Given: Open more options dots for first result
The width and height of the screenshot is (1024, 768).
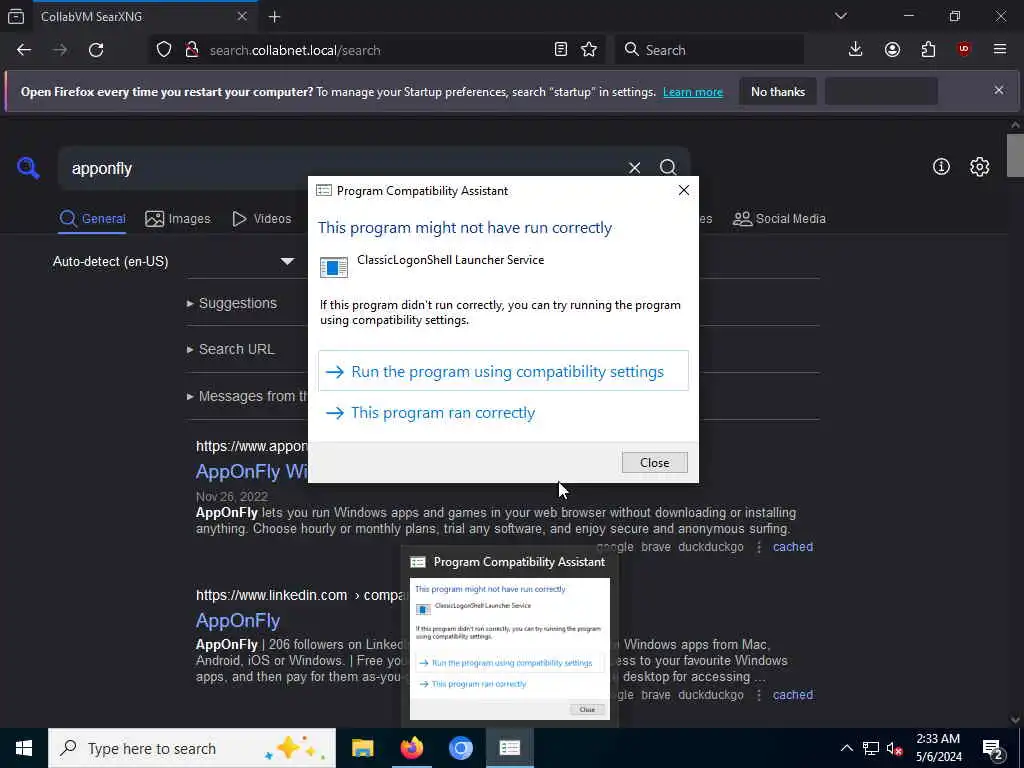Looking at the screenshot, I should [759, 547].
